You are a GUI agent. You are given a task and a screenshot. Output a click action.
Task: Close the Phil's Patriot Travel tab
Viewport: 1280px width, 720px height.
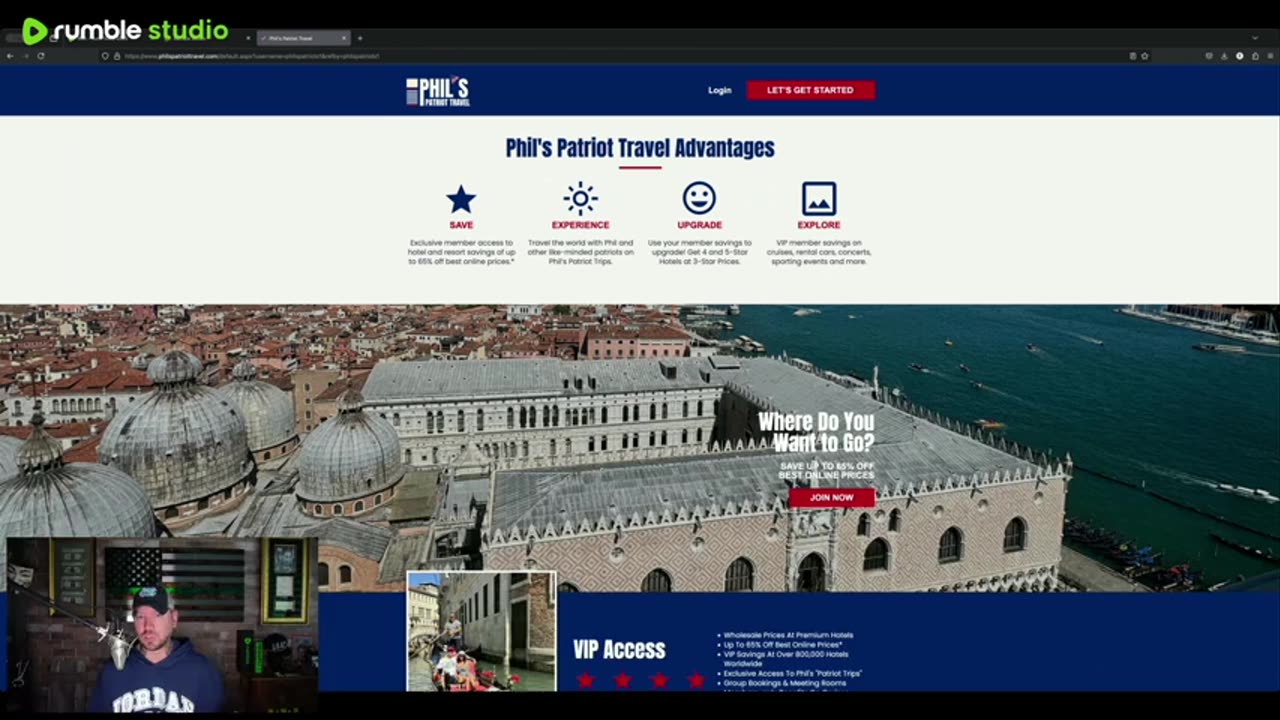[x=343, y=38]
